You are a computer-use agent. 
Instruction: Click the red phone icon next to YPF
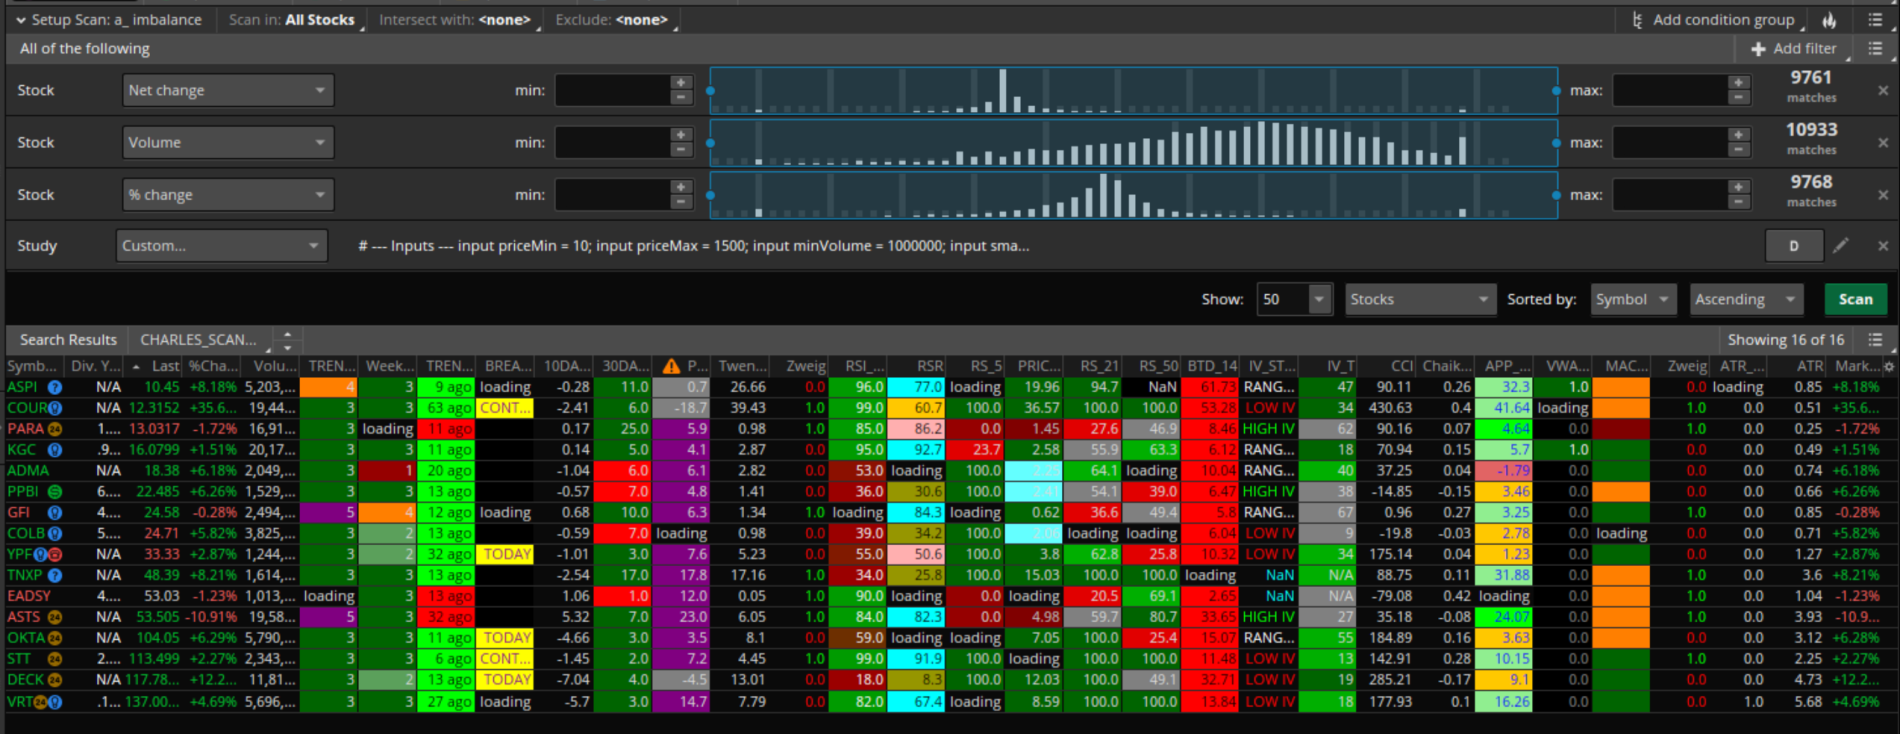[x=55, y=554]
